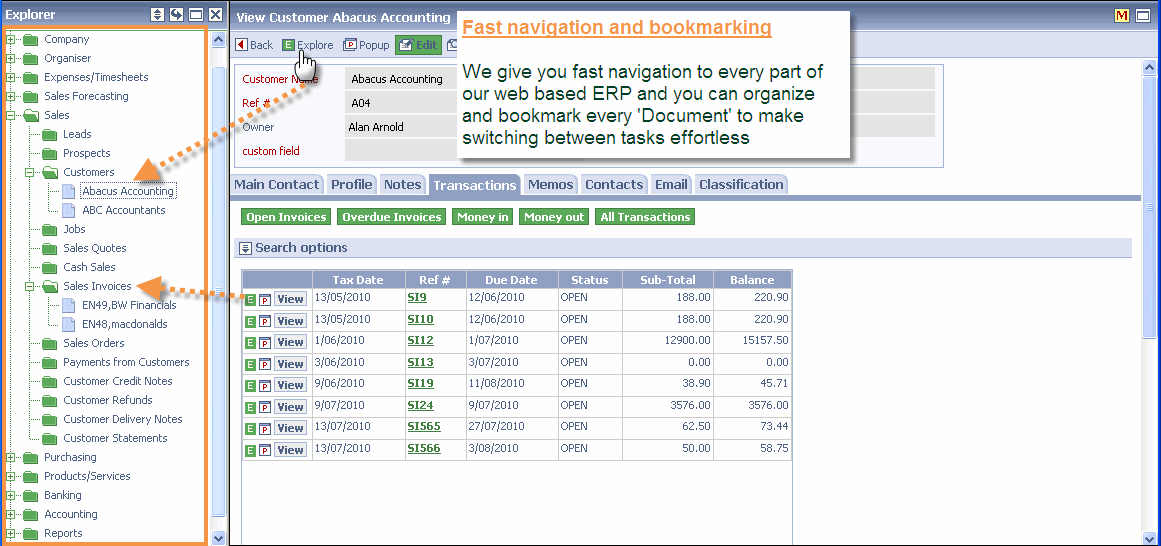
Task: Click the red P icon in SI13 row
Action: coord(264,364)
